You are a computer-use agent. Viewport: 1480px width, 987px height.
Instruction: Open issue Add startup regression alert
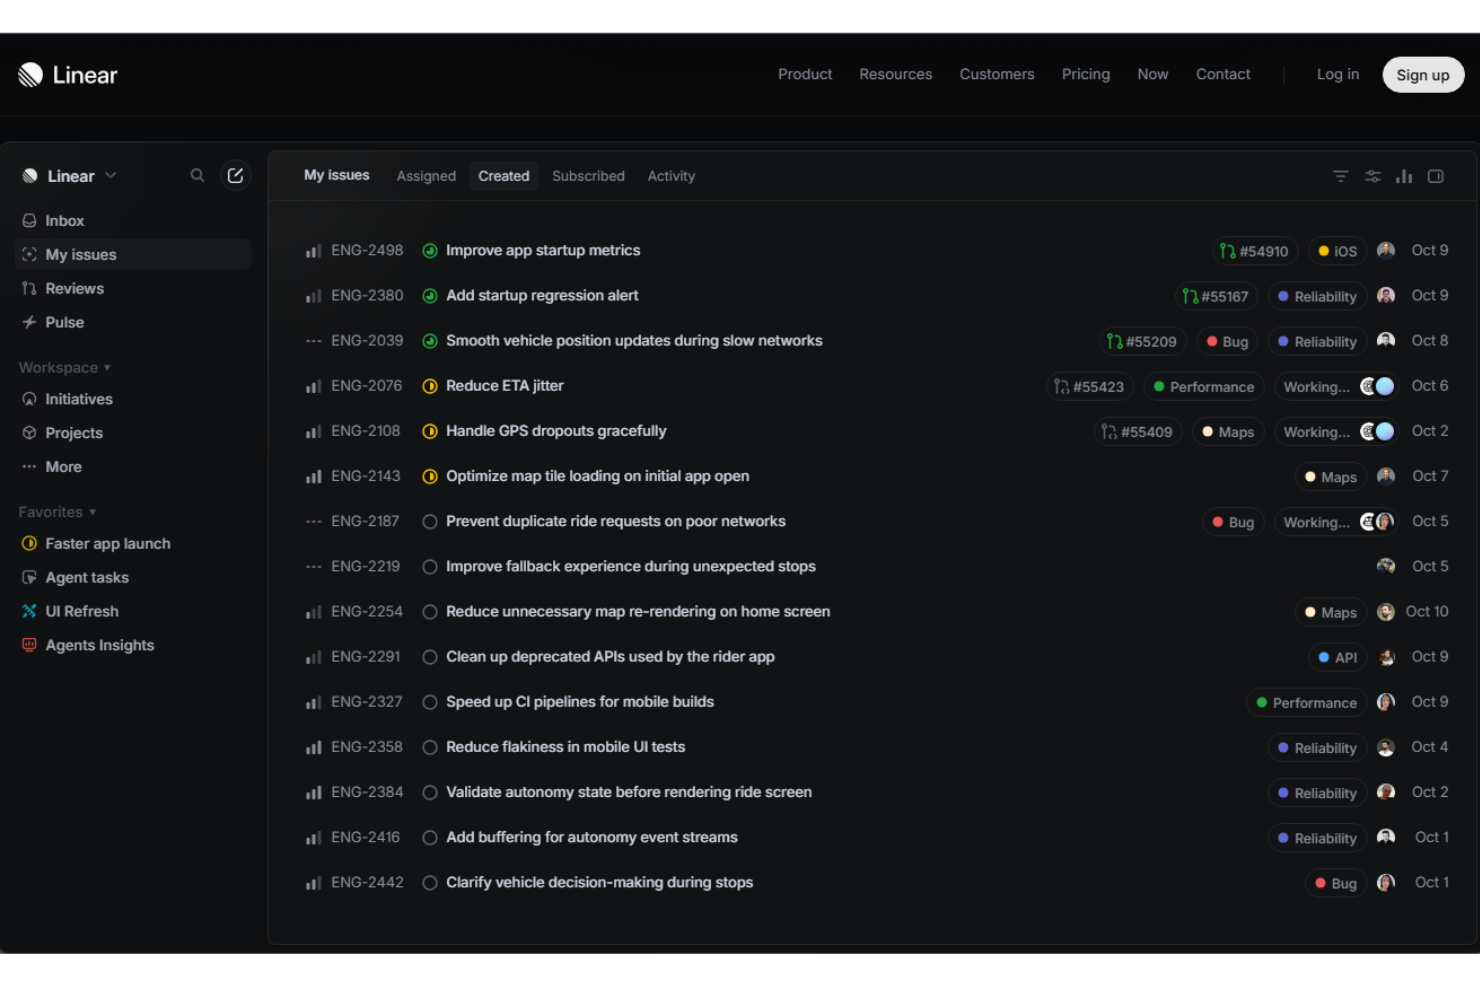542,295
